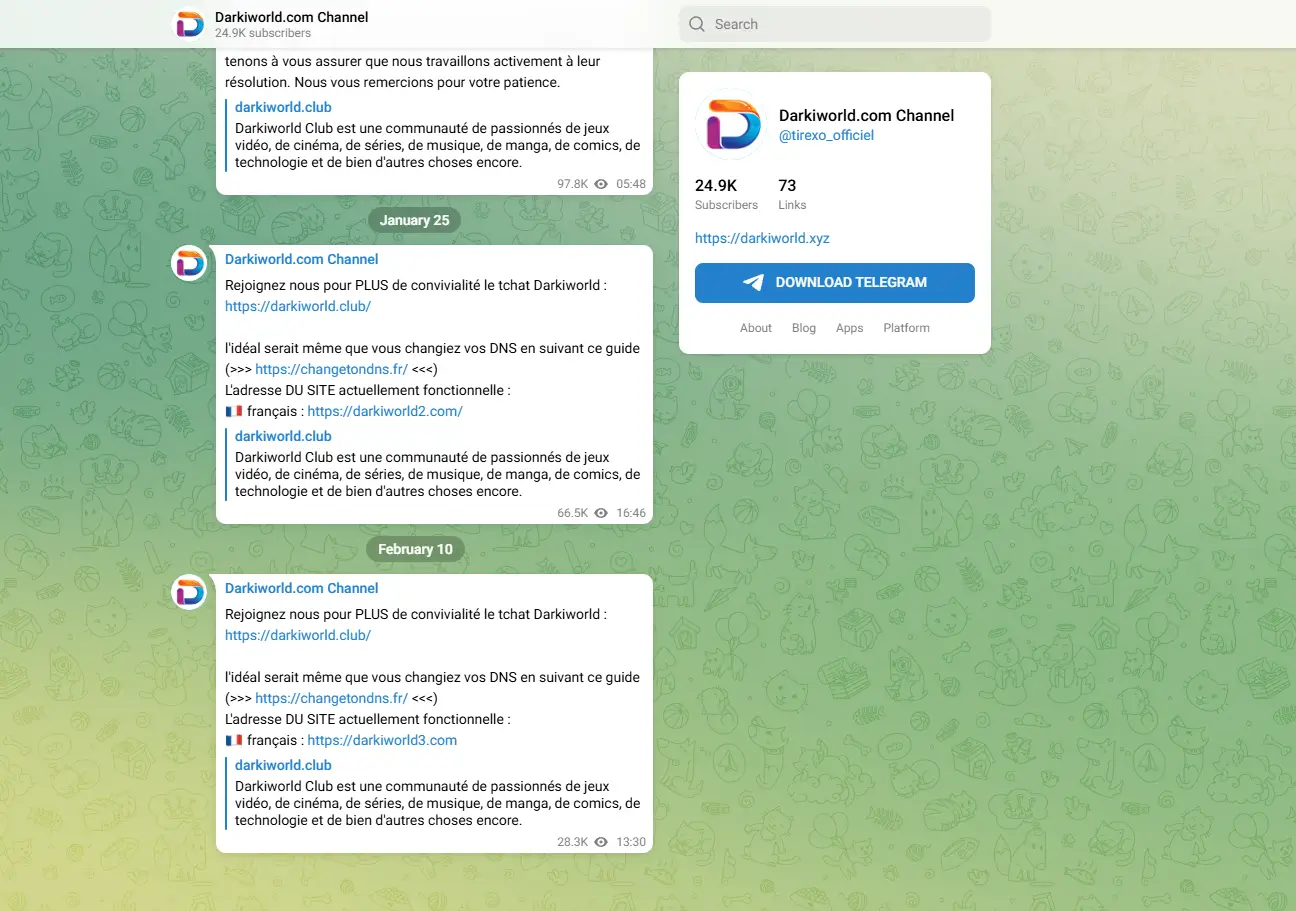Click the large Darkiworld logo in the info card

coord(729,125)
